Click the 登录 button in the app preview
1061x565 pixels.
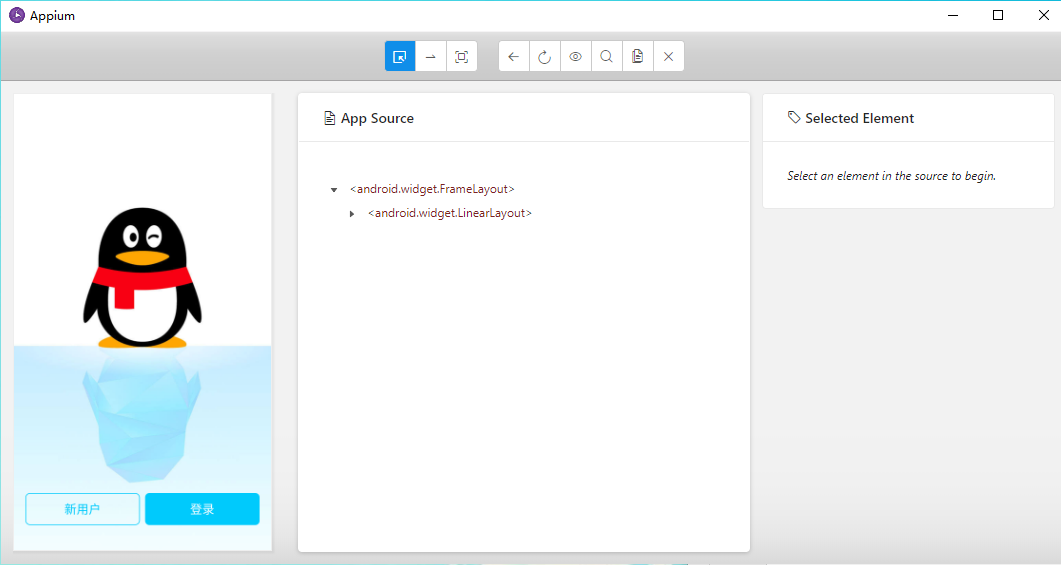(202, 509)
